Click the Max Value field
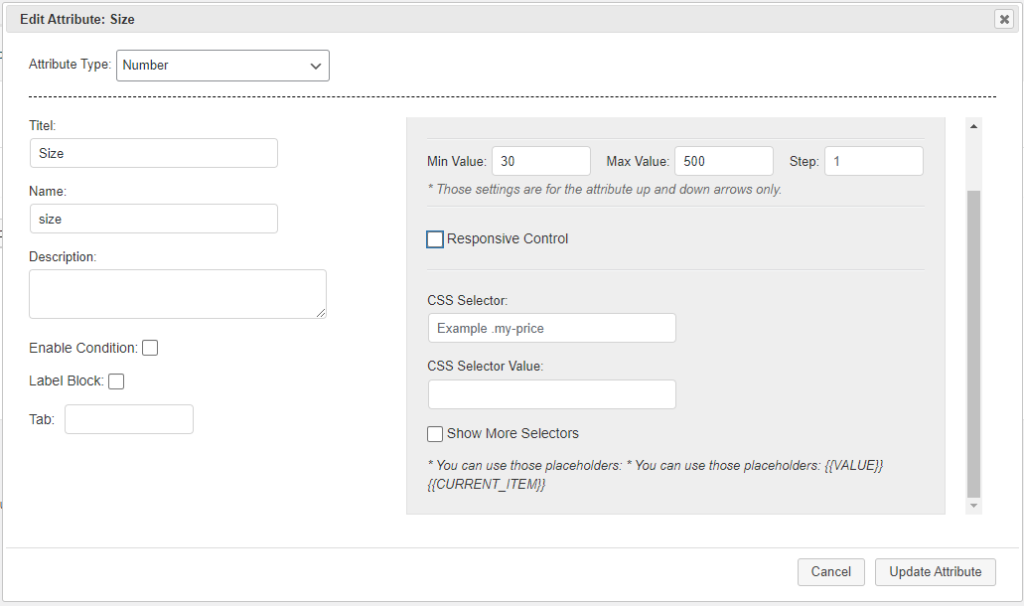1024x606 pixels. (724, 161)
